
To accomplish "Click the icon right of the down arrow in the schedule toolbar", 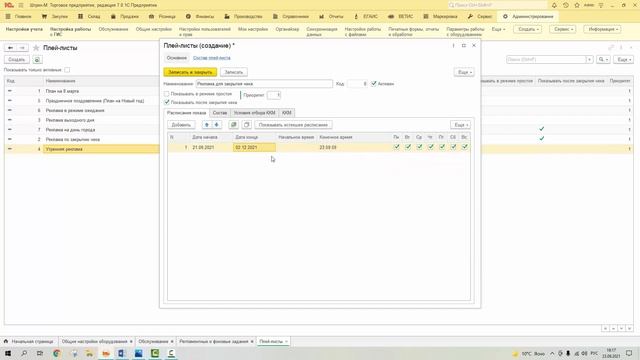I will (x=233, y=125).
